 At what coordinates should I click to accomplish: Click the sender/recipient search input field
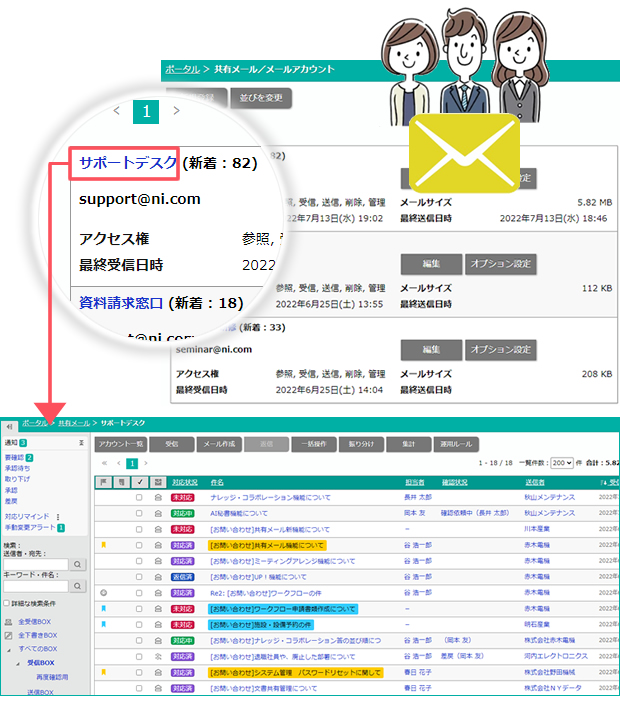36,565
